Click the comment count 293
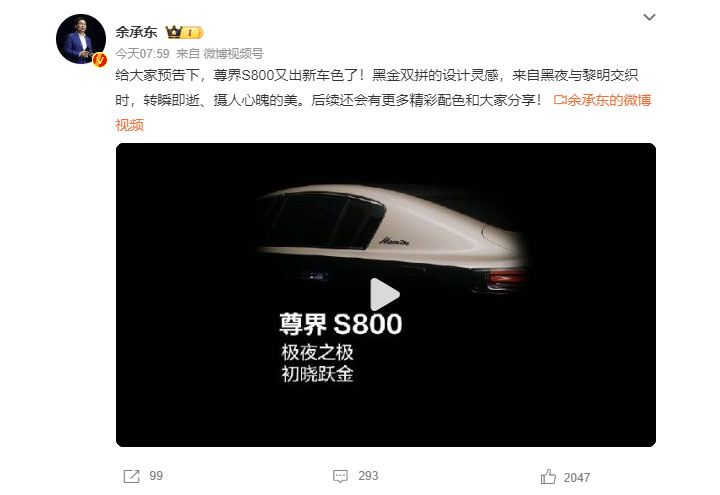Image resolution: width=720 pixels, height=495 pixels. pyautogui.click(x=368, y=476)
